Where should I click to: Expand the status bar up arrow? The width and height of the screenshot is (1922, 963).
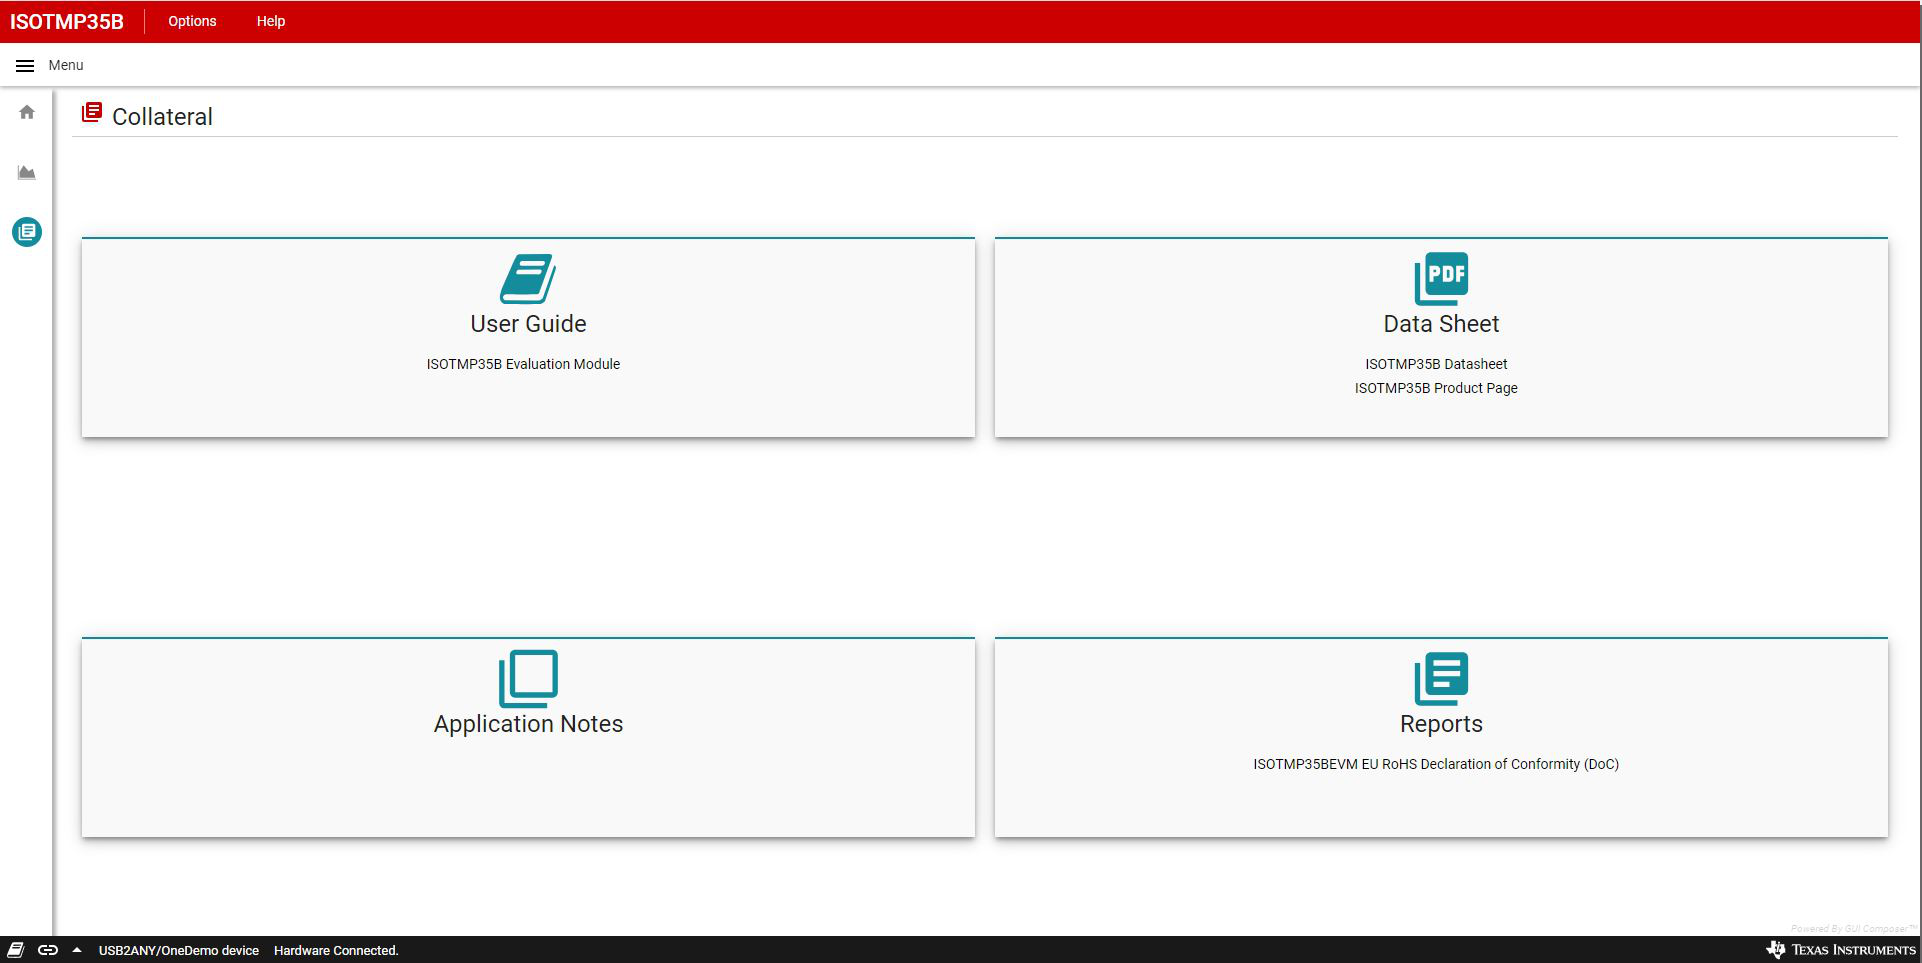coord(77,950)
